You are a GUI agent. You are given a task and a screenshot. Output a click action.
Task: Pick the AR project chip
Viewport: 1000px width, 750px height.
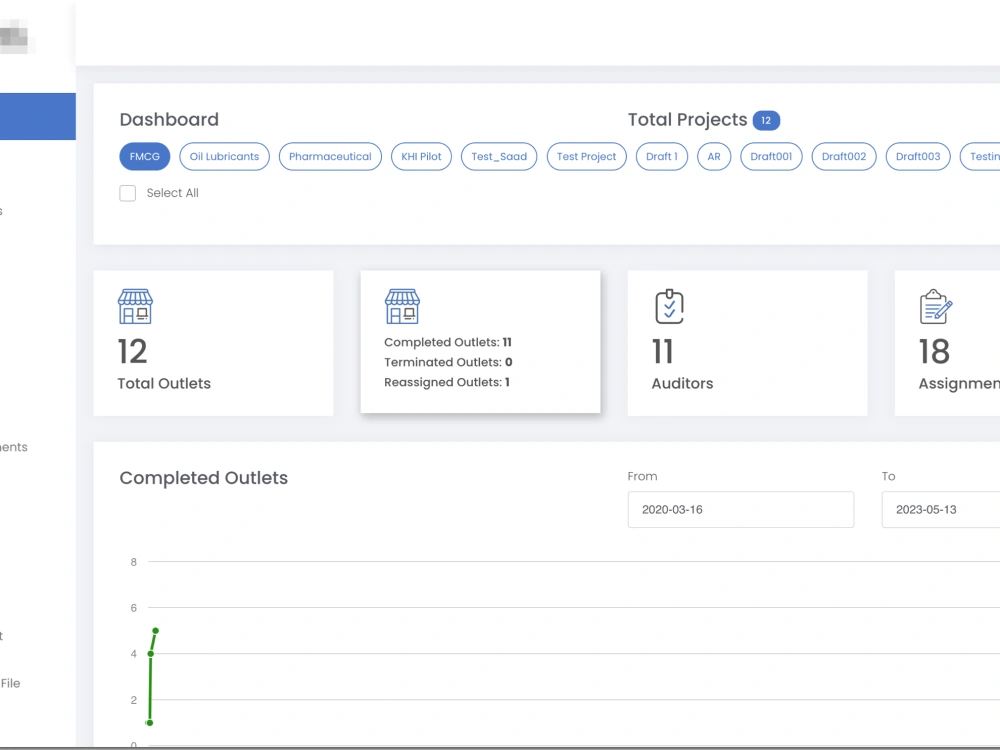(x=714, y=156)
